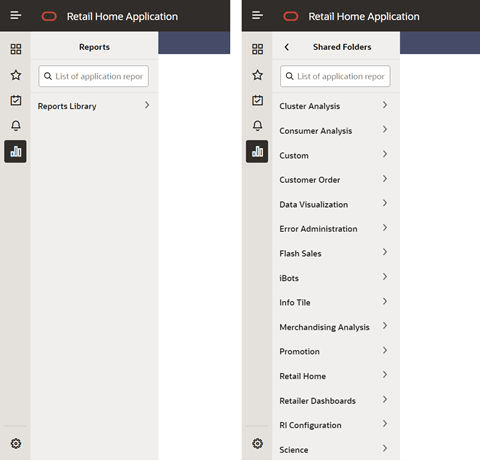Open Tasks calendar-check icon in right sidebar
This screenshot has height=460, width=480.
[257, 100]
